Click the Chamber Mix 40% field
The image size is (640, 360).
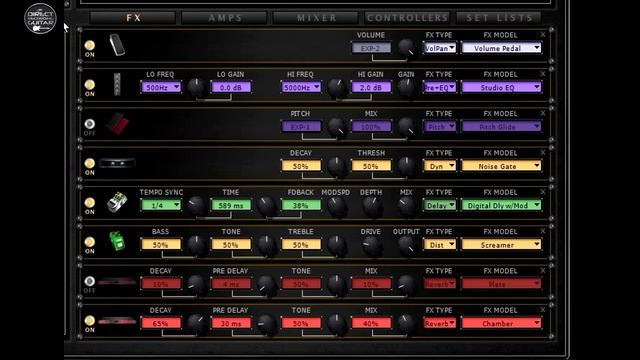371,323
